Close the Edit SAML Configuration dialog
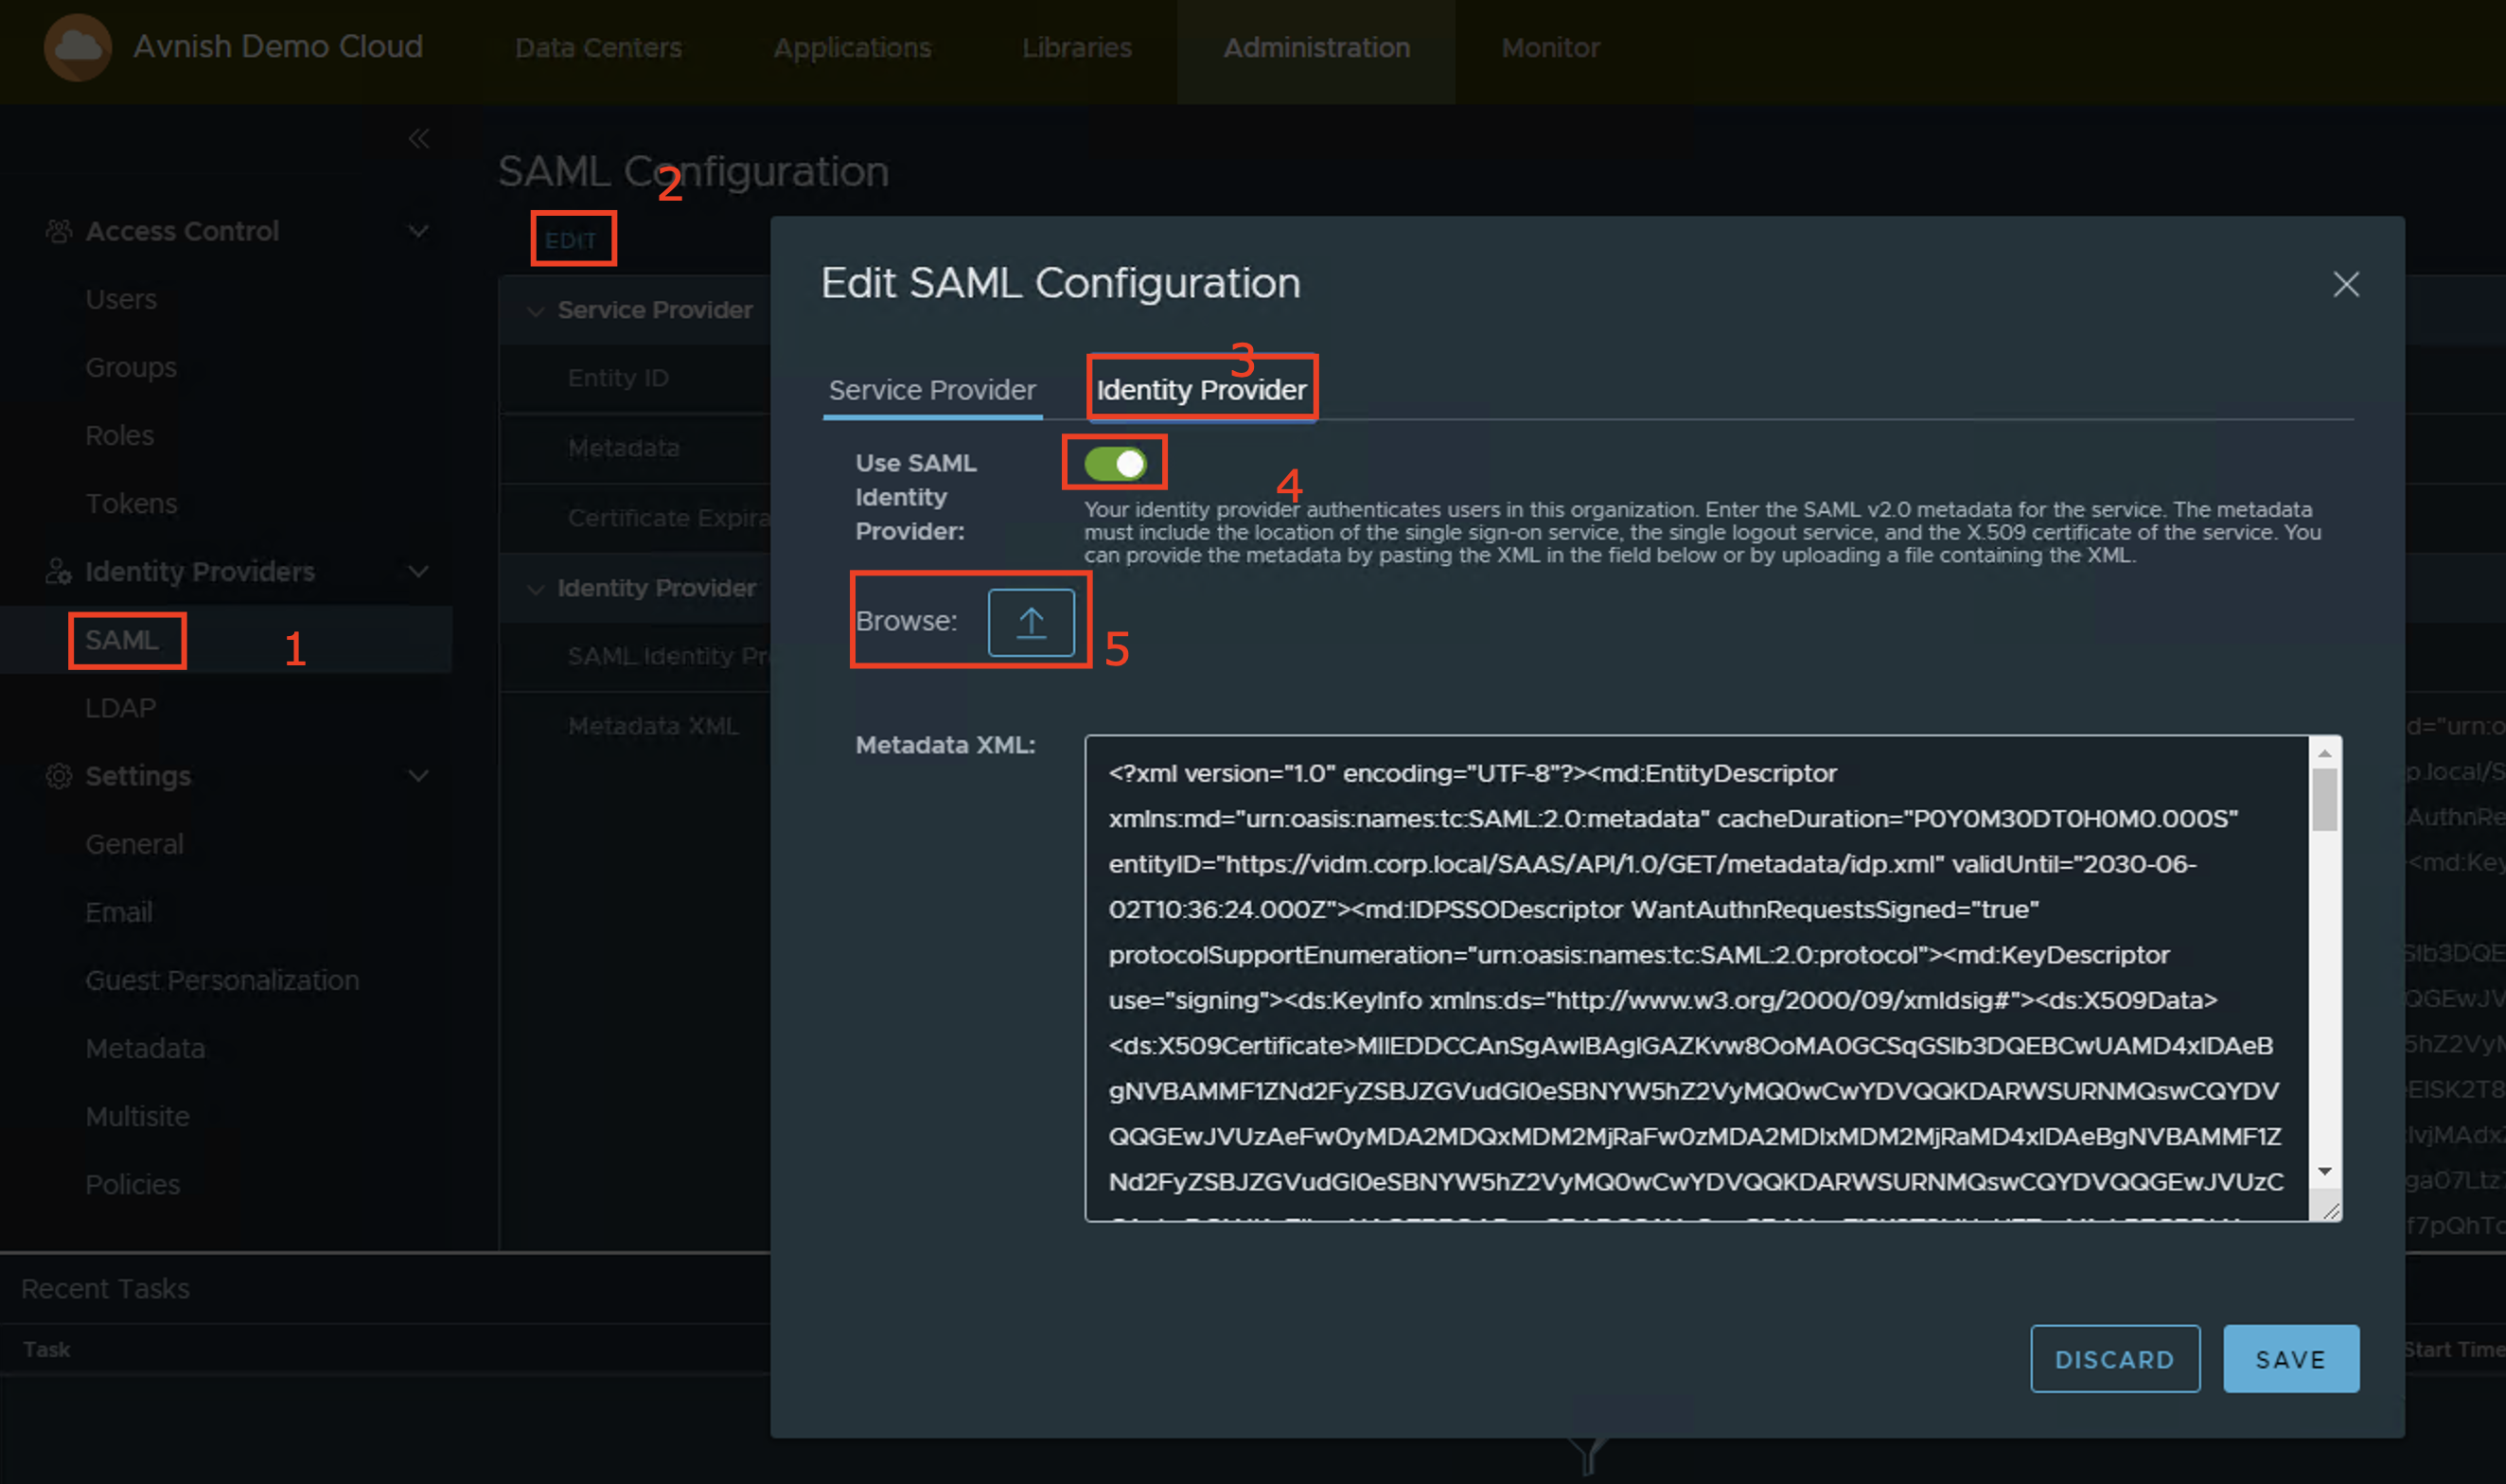 click(x=2345, y=285)
